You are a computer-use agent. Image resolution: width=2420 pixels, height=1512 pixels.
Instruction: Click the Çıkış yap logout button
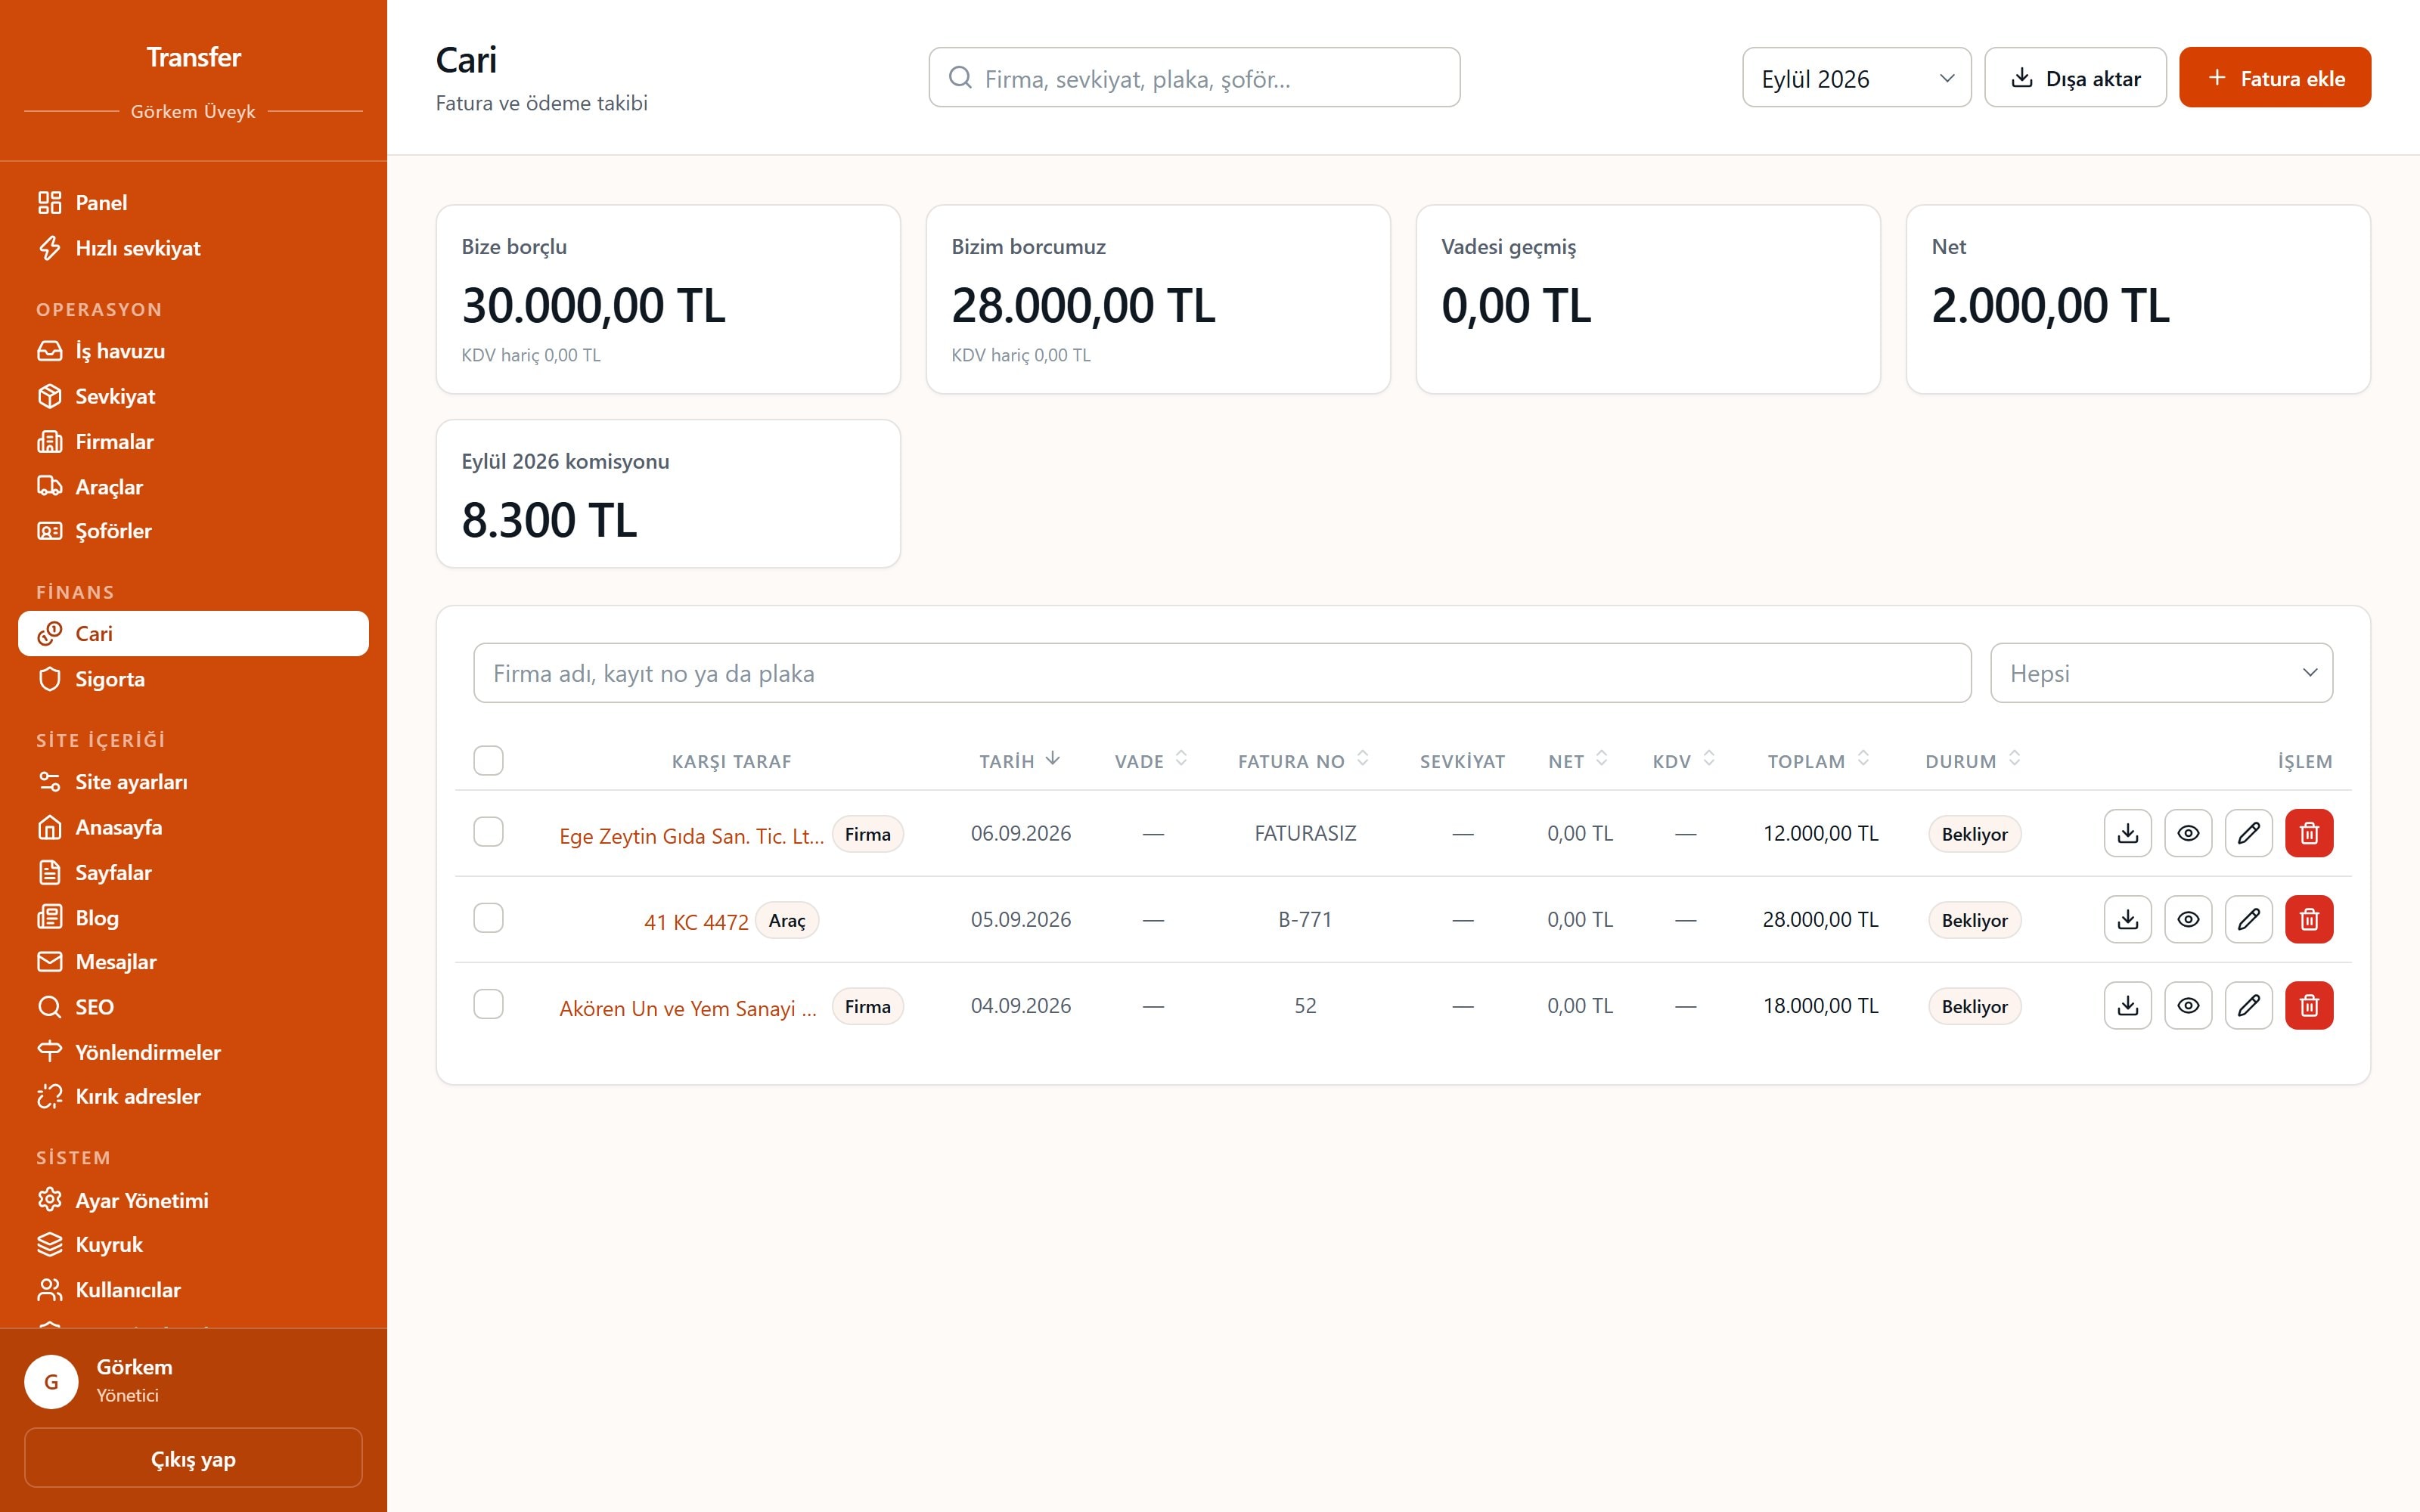pos(193,1459)
